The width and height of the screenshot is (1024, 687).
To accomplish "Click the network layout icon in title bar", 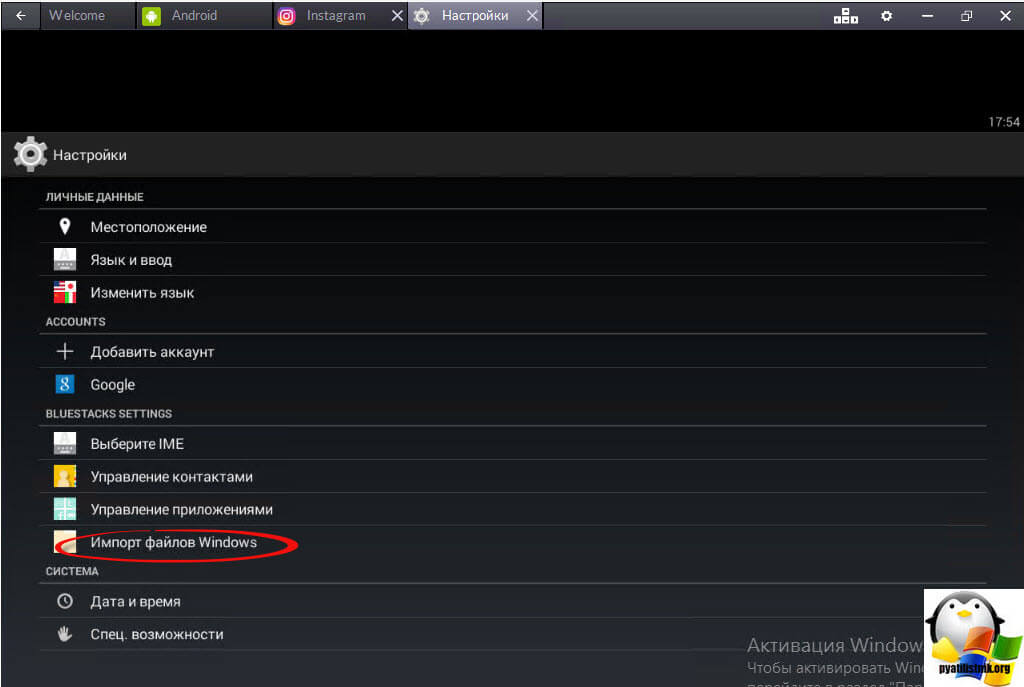I will point(845,16).
